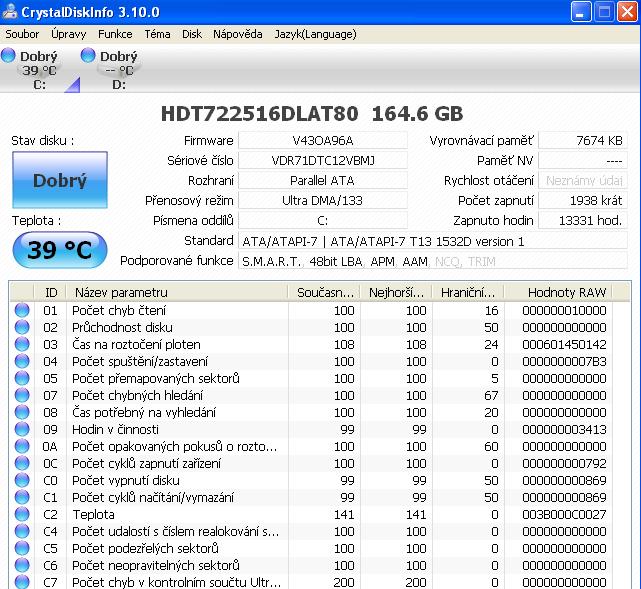Screen dimensions: 641x589
Task: Click the 39 °C temperature button
Action: [x=59, y=250]
